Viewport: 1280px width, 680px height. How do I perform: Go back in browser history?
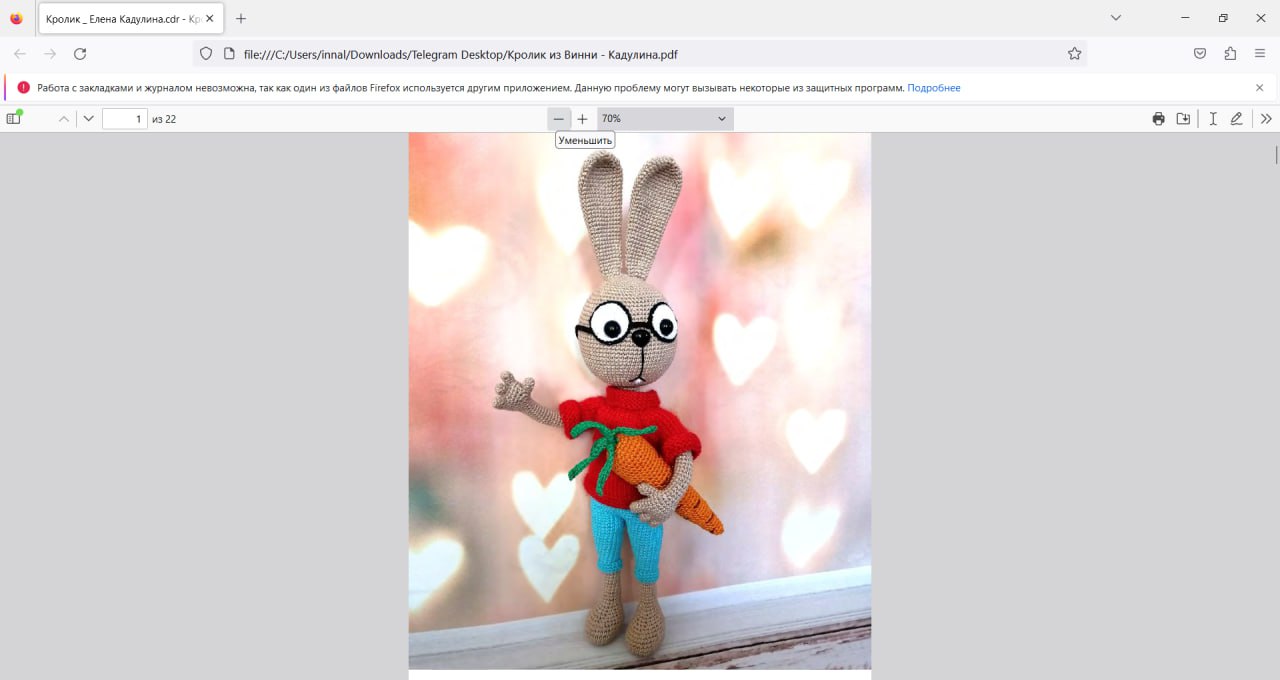[20, 54]
